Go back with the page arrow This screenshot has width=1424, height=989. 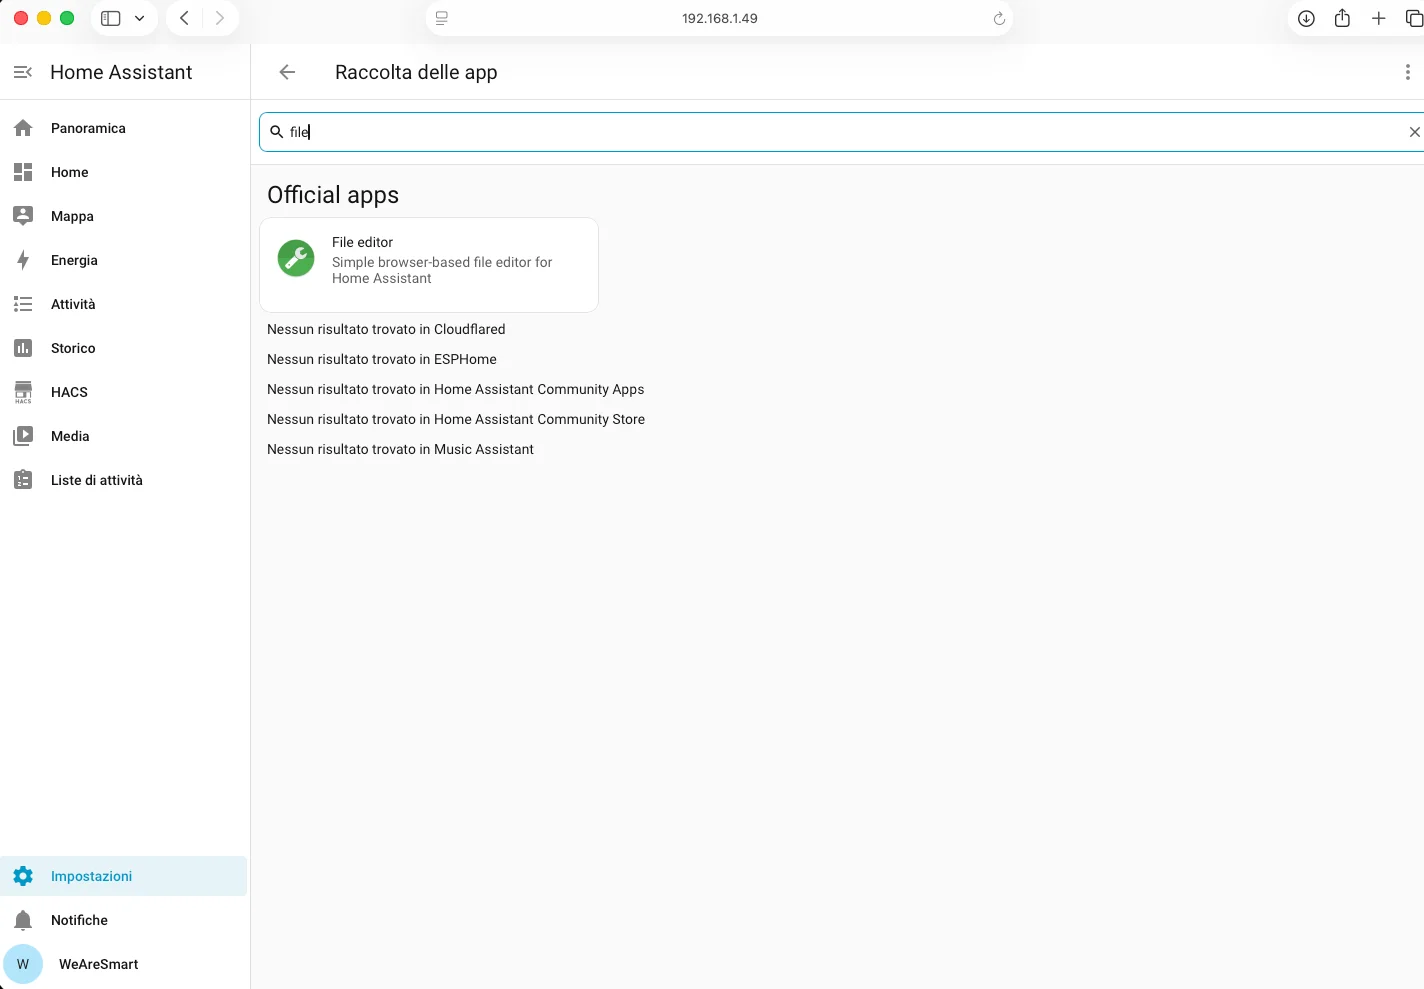(x=287, y=72)
